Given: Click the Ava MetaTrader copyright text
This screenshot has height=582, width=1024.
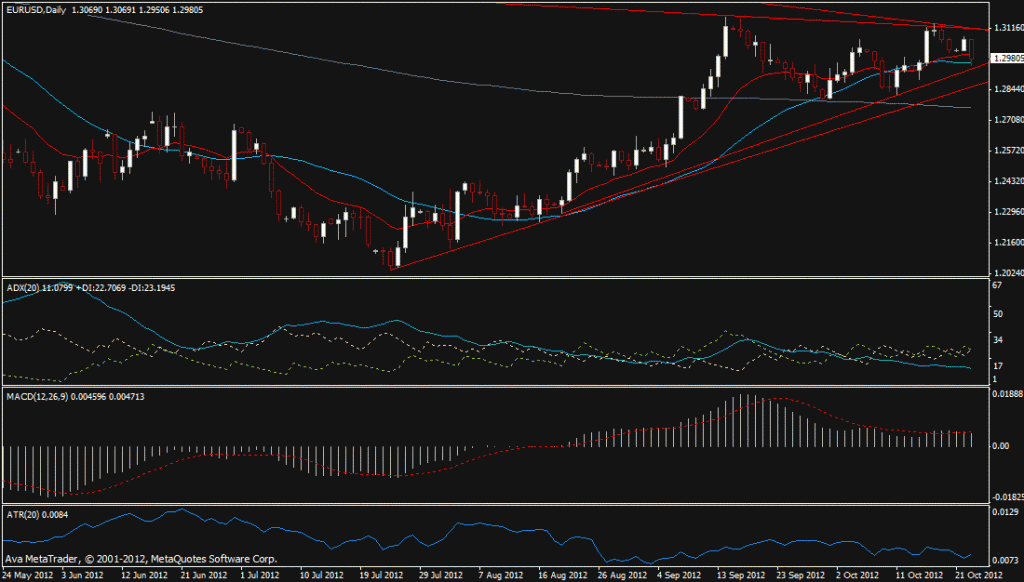Looking at the screenshot, I should tap(141, 559).
